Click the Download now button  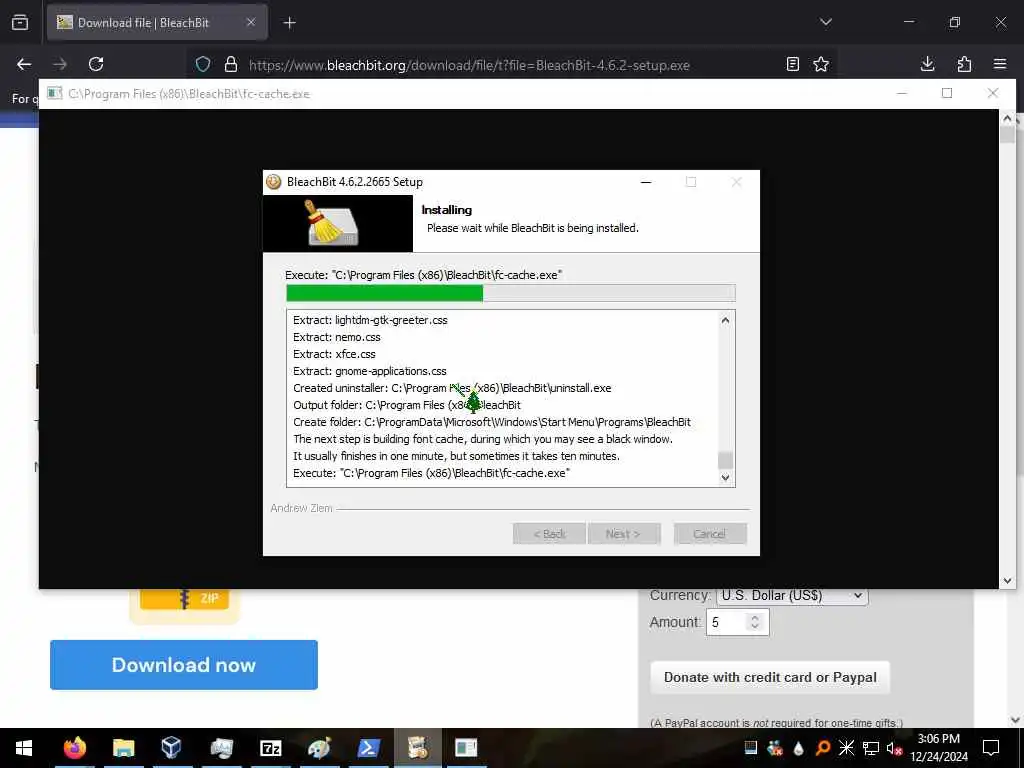pyautogui.click(x=184, y=665)
